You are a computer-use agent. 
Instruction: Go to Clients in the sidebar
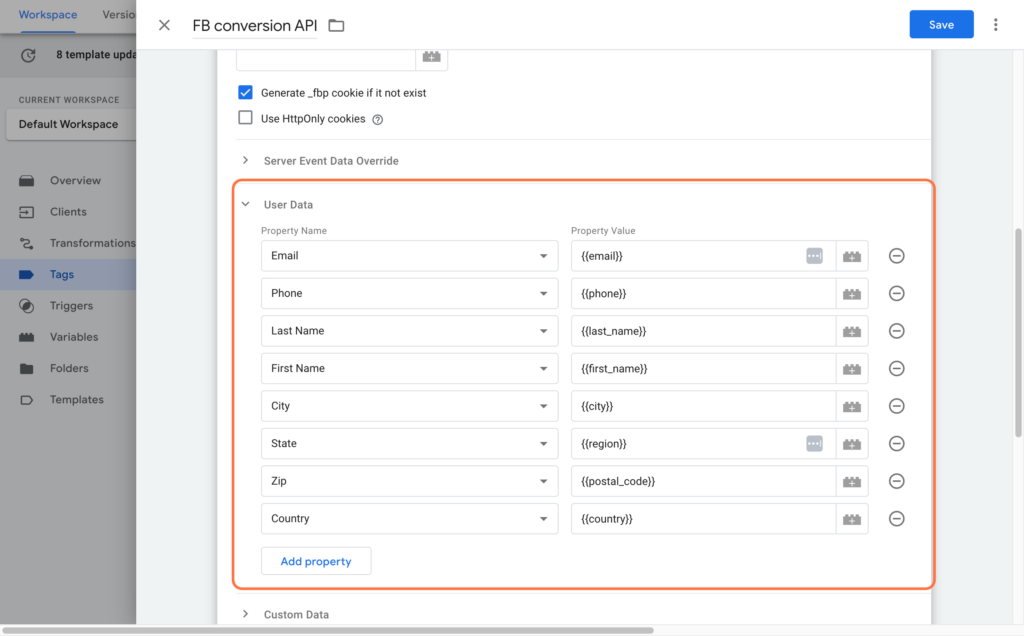[68, 212]
